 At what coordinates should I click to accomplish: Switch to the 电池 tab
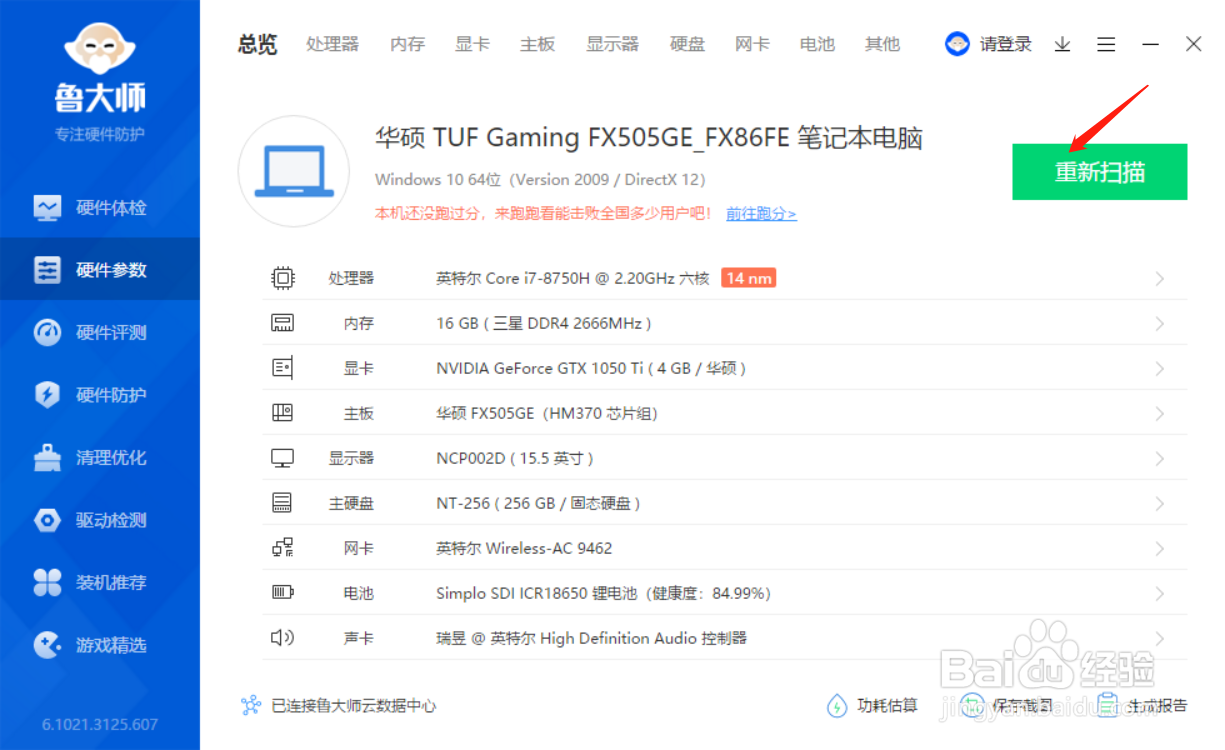(x=817, y=44)
